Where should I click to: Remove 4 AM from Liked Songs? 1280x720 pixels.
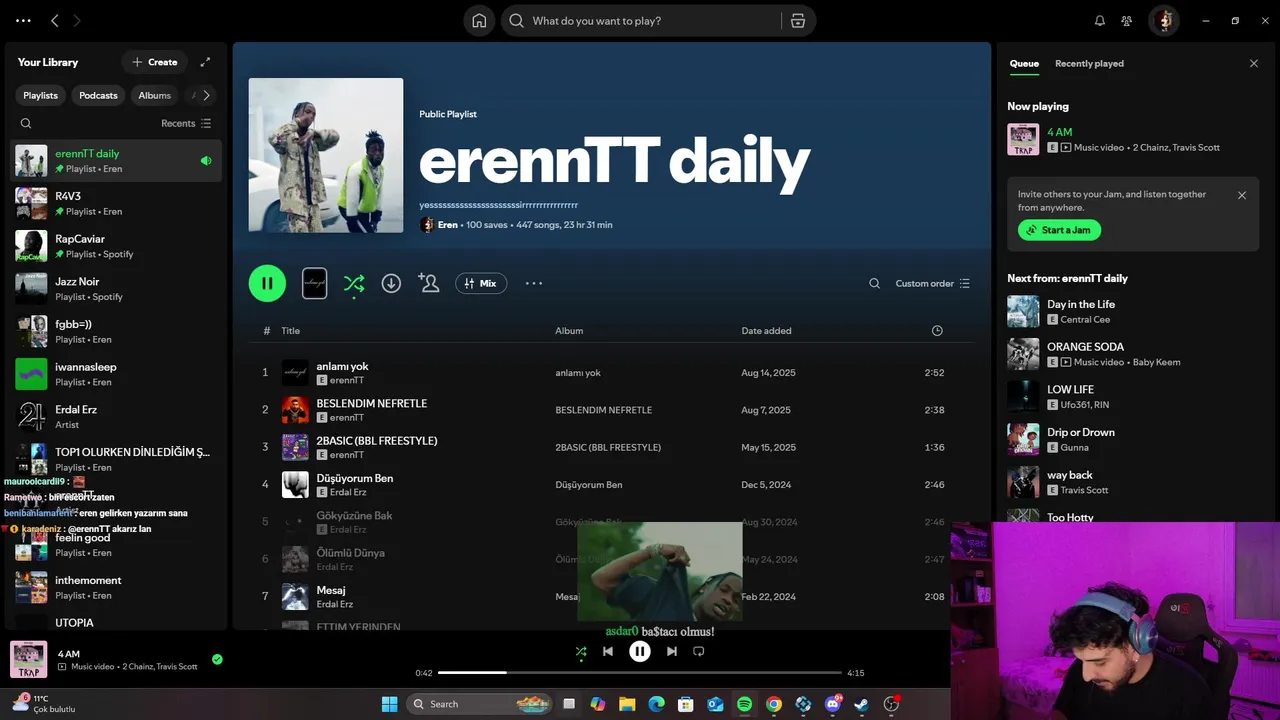(217, 659)
